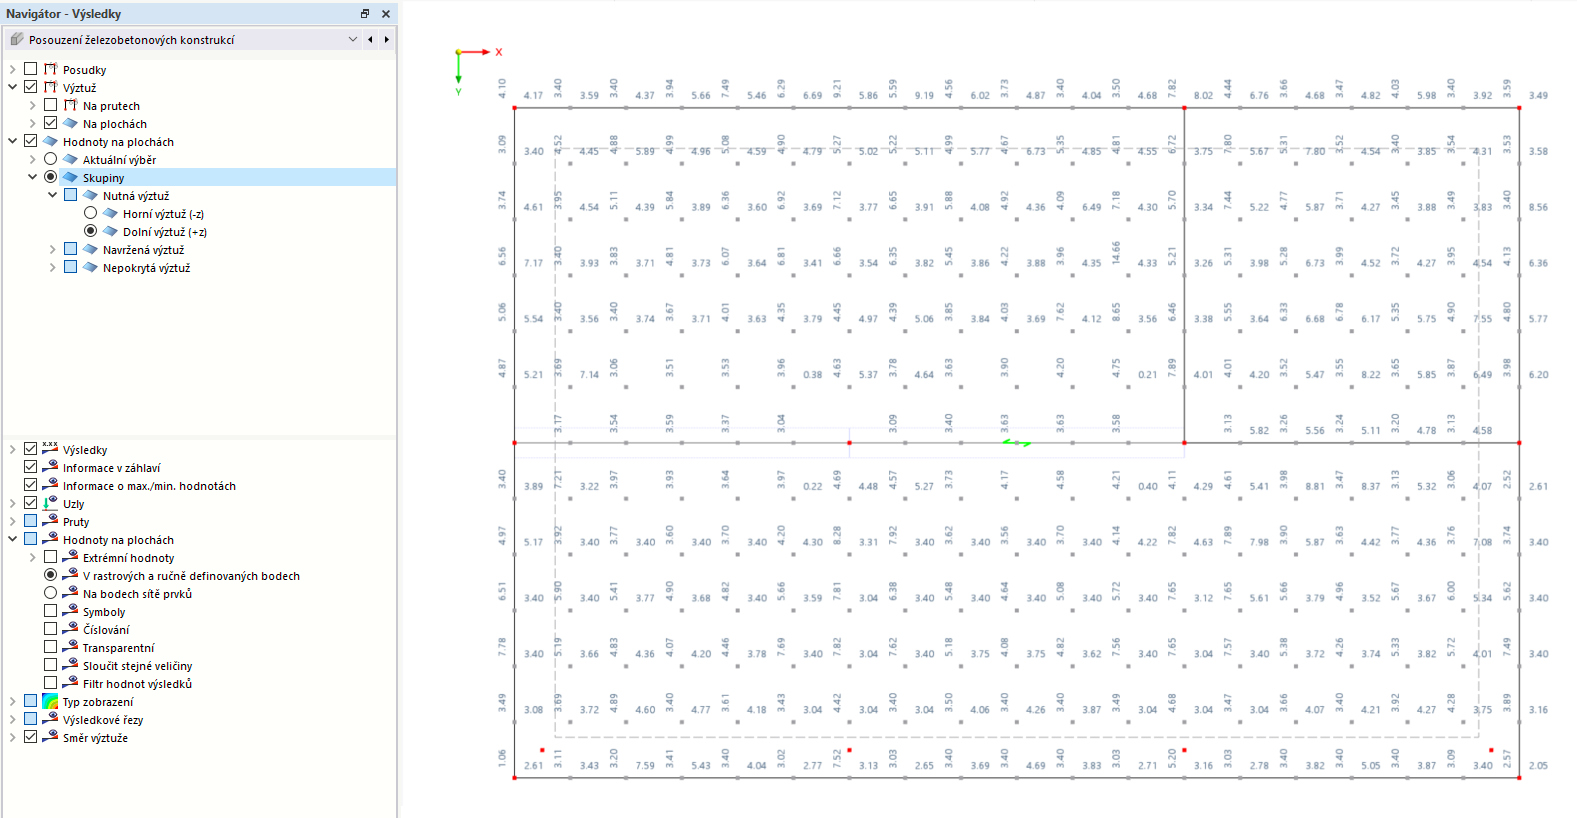Expand the Posudky tree node

click(12, 69)
